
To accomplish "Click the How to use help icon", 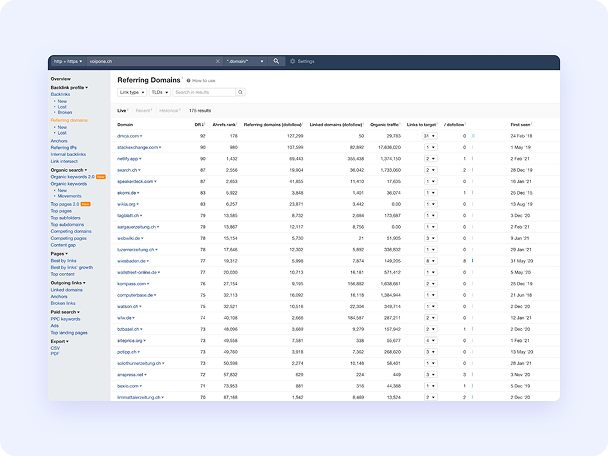I will [x=186, y=80].
